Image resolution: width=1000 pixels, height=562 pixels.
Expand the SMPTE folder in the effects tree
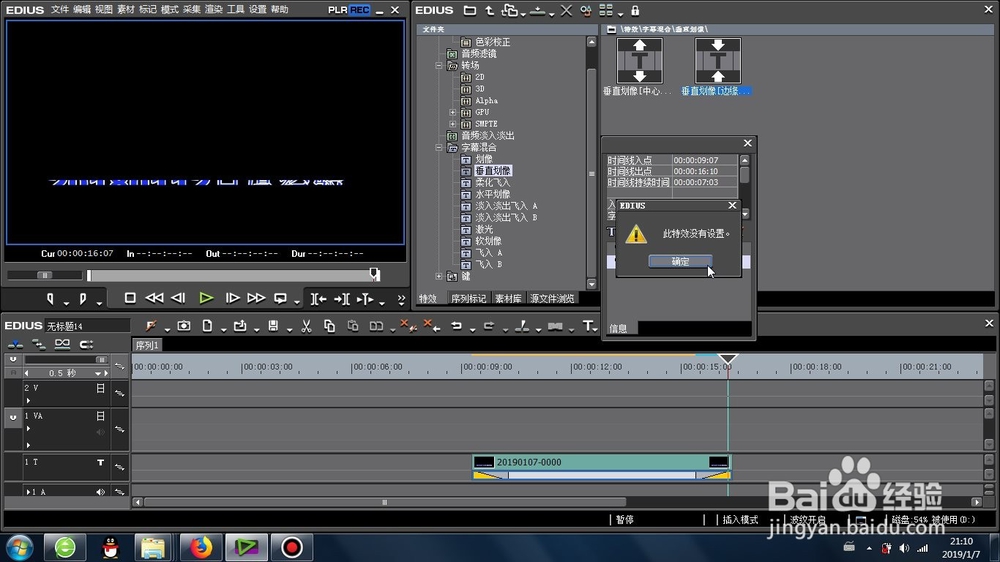[x=453, y=124]
